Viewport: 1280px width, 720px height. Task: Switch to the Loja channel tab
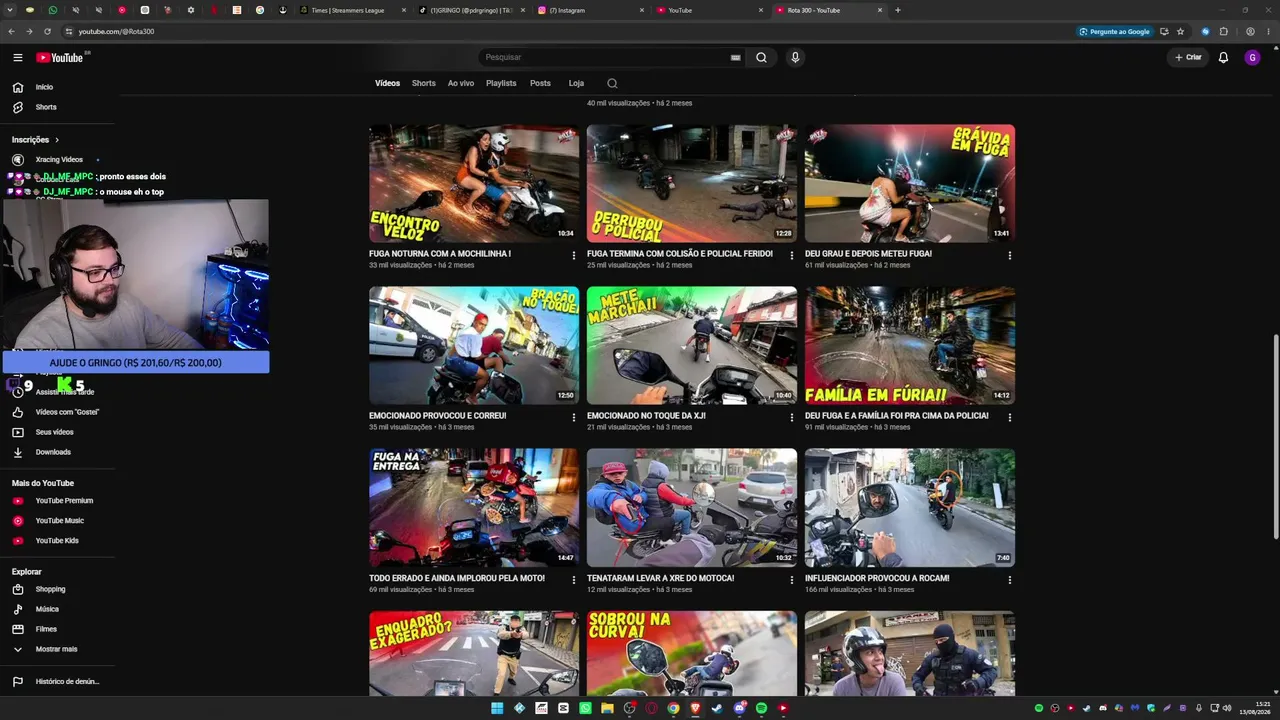[576, 83]
